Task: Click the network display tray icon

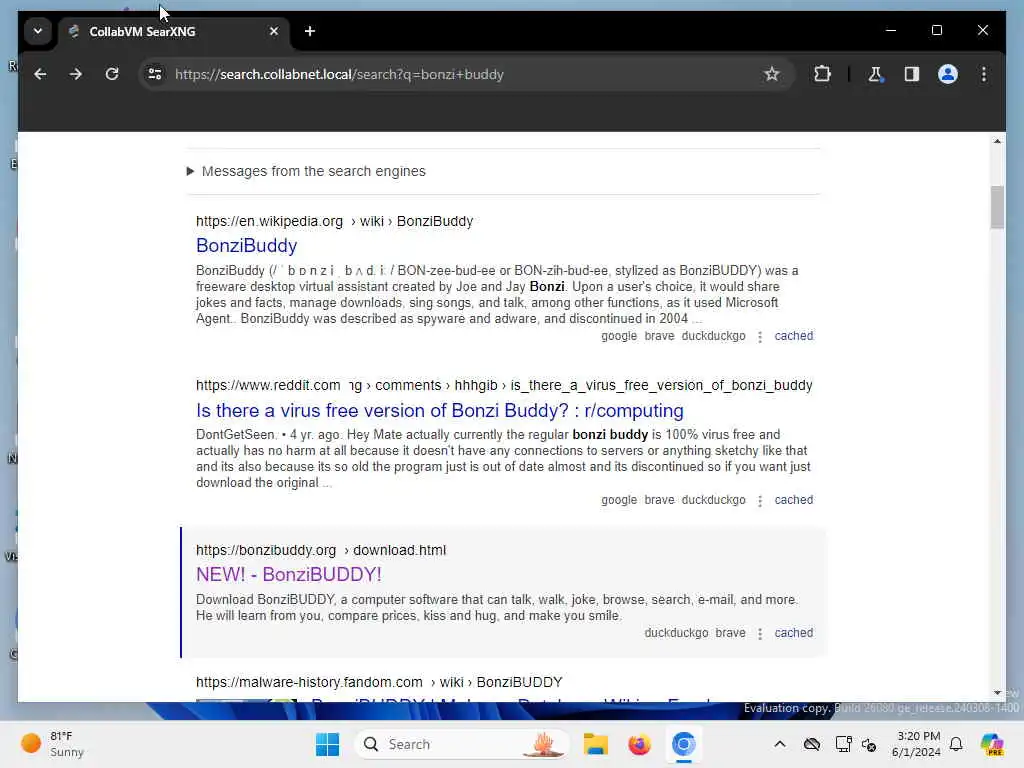Action: point(843,744)
